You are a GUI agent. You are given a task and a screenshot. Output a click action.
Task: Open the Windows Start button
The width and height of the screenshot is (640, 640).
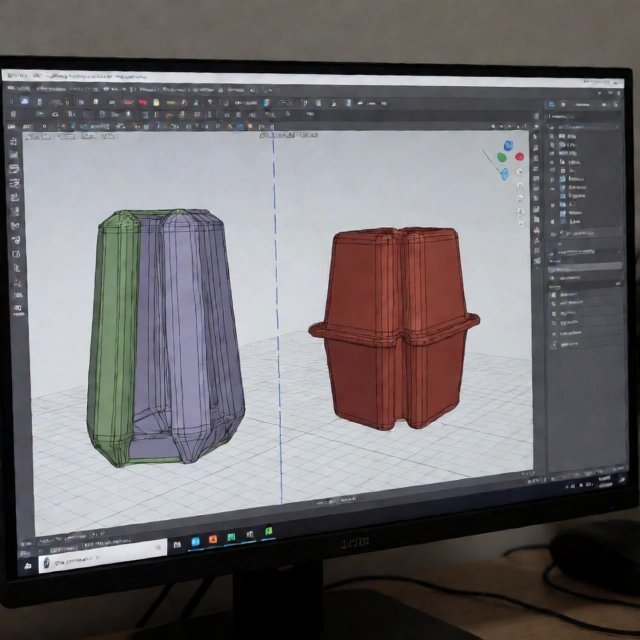tap(28, 566)
